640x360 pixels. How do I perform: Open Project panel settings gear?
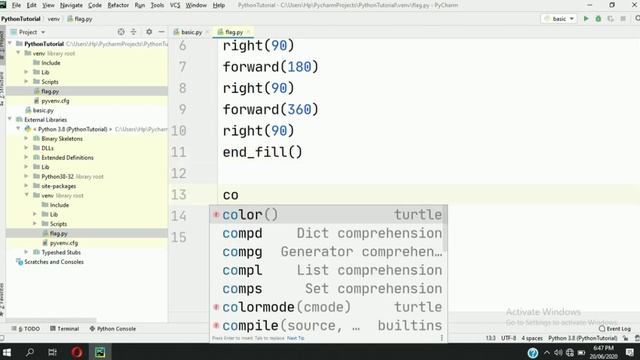tap(149, 32)
